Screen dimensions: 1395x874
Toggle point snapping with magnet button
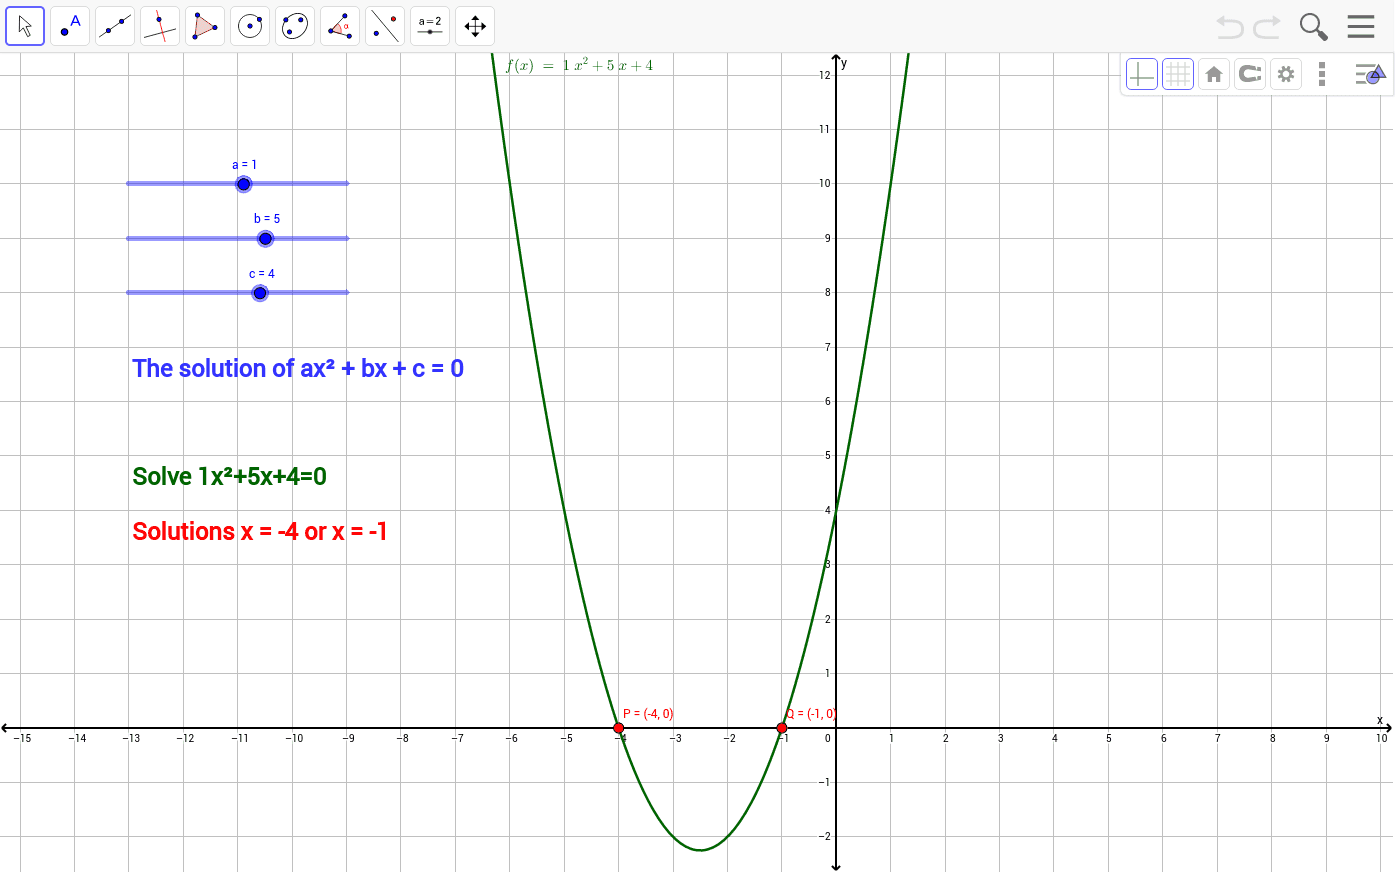[1249, 73]
